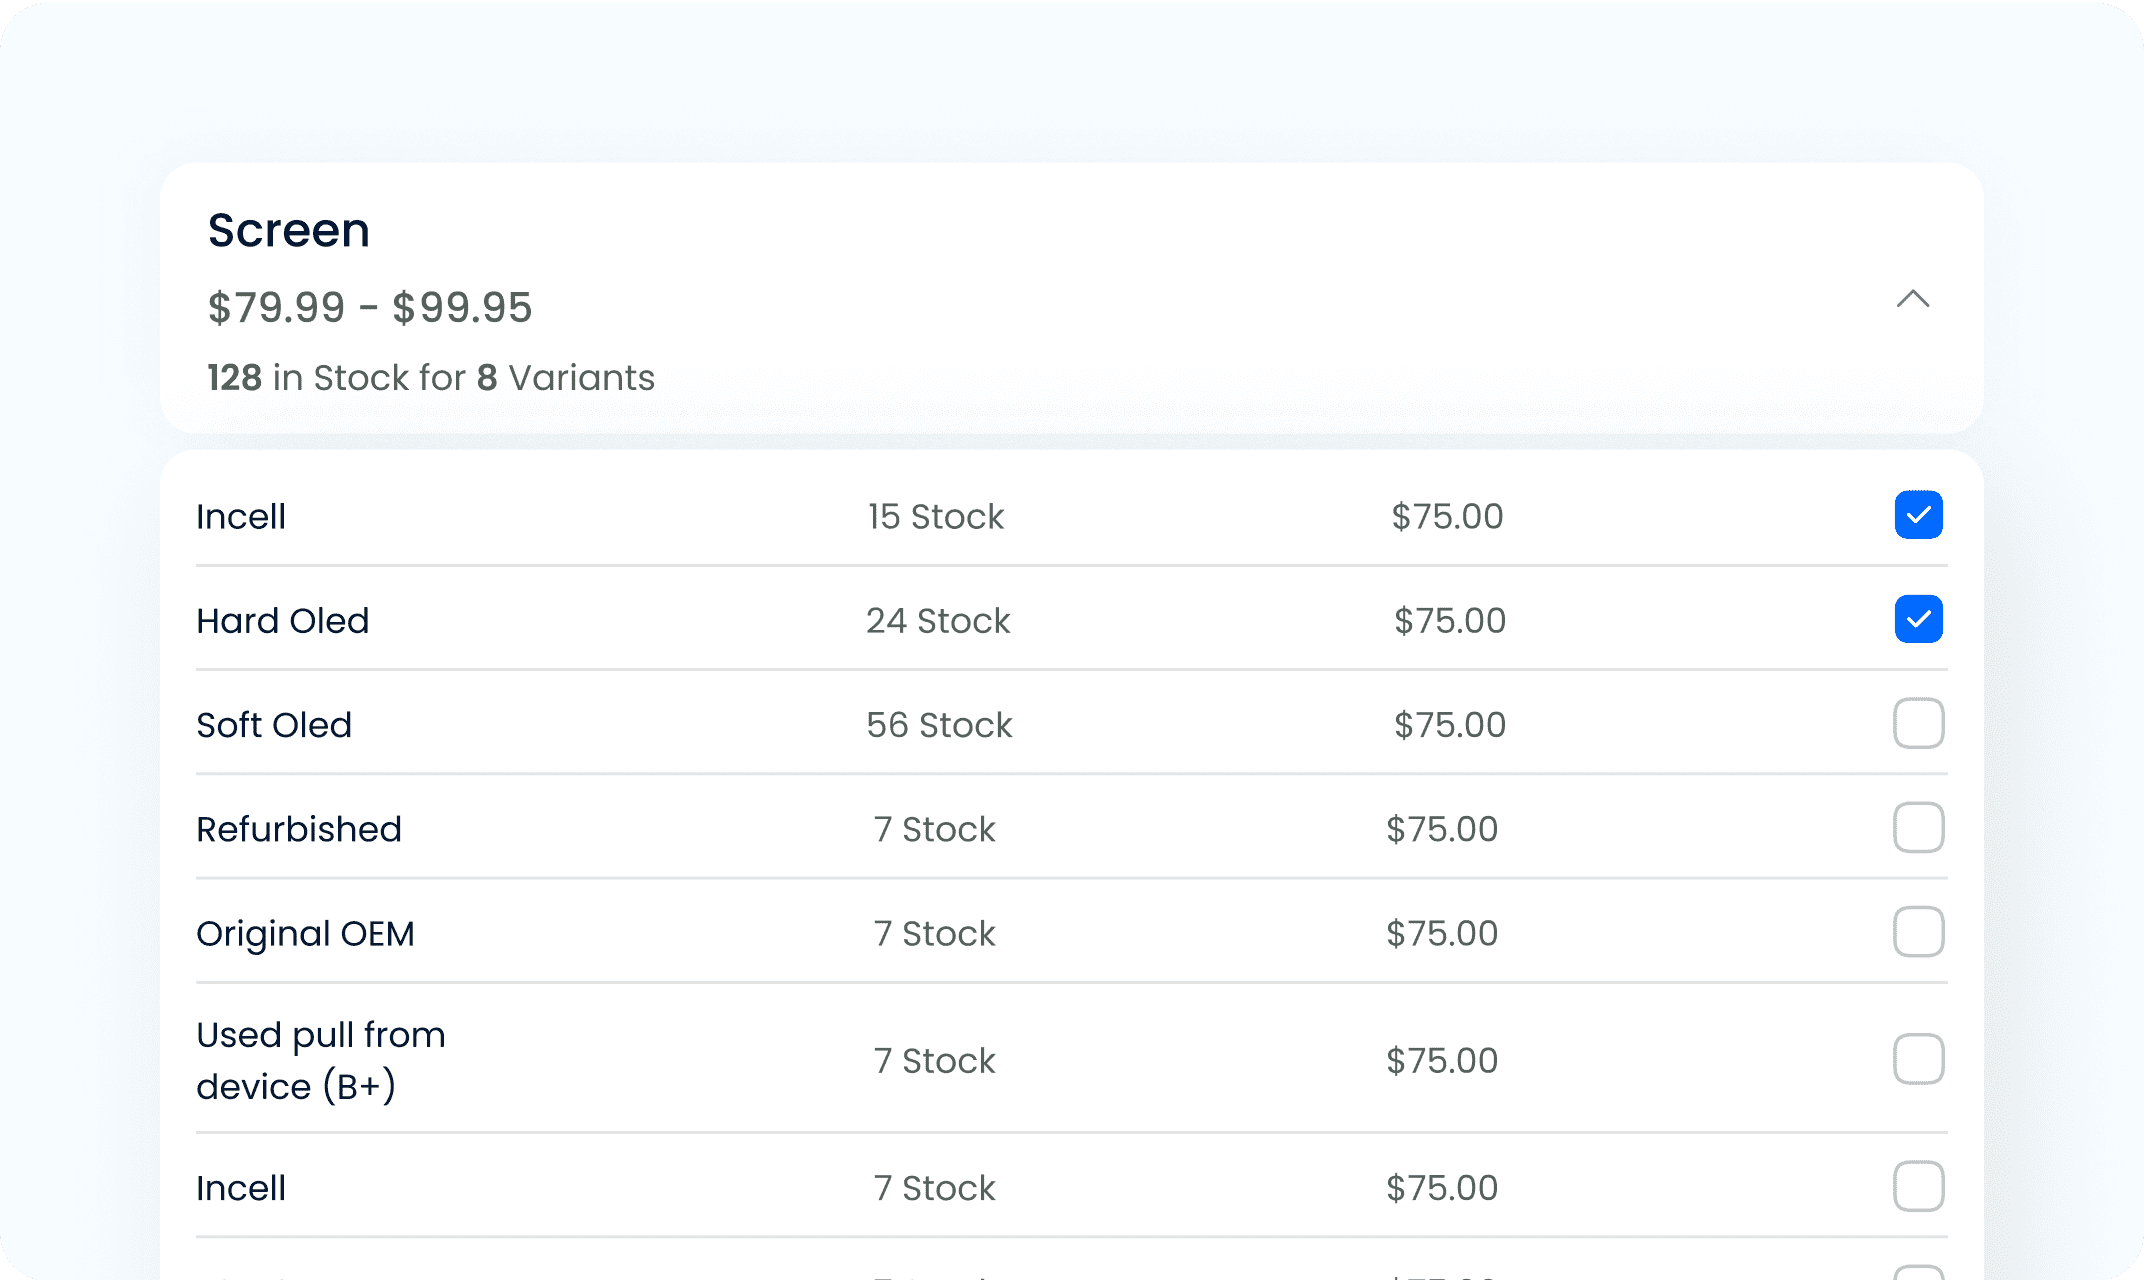Collapse the Screen section chevron
Image resolution: width=2144 pixels, height=1280 pixels.
[x=1912, y=299]
